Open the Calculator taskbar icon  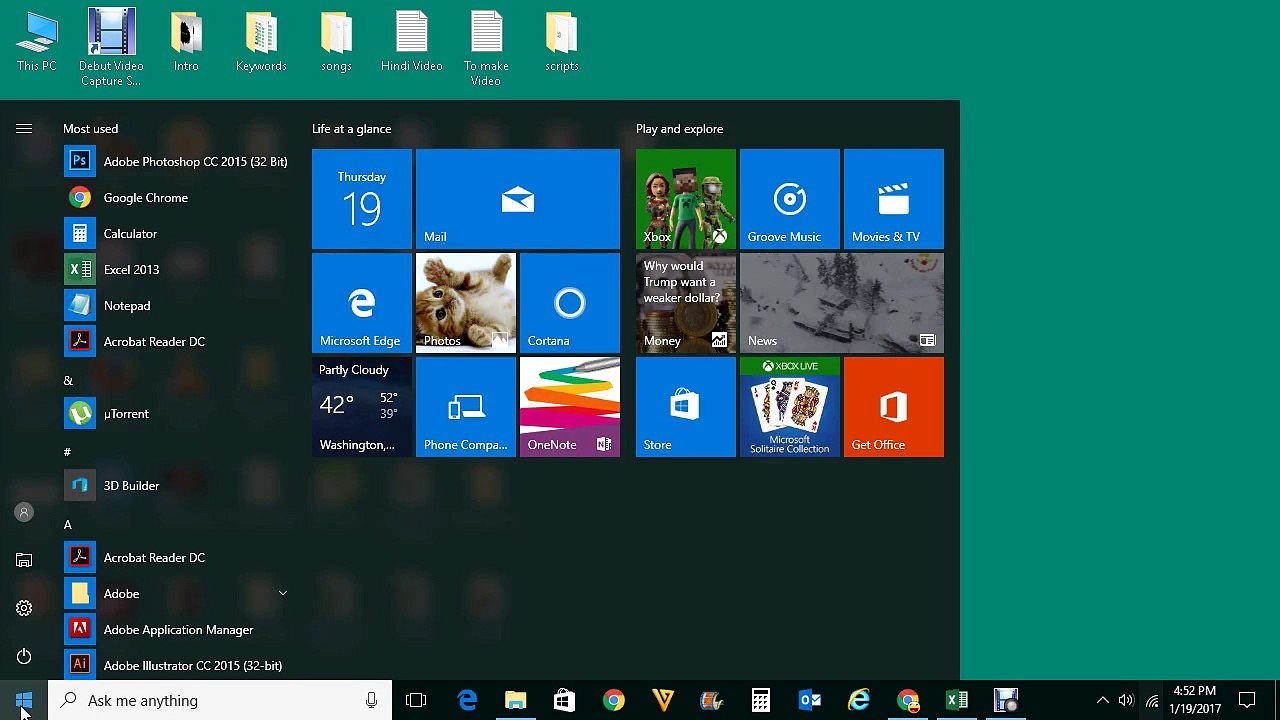(x=761, y=700)
